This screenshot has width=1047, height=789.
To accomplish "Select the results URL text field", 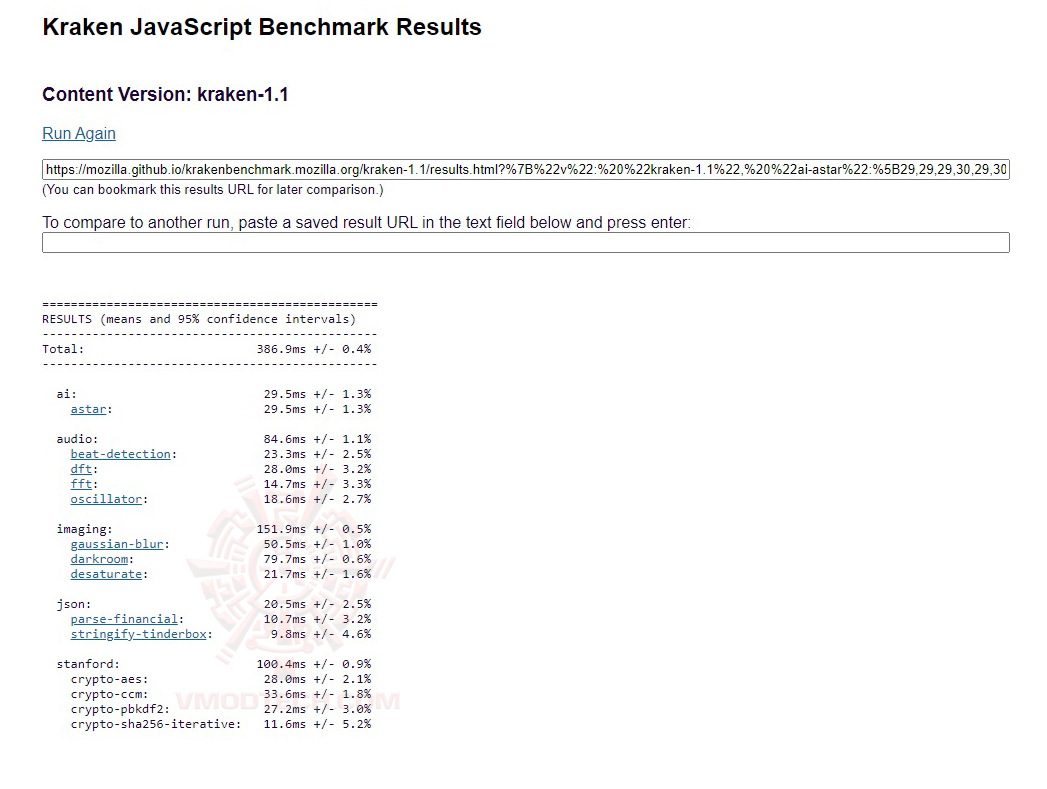I will 526,170.
